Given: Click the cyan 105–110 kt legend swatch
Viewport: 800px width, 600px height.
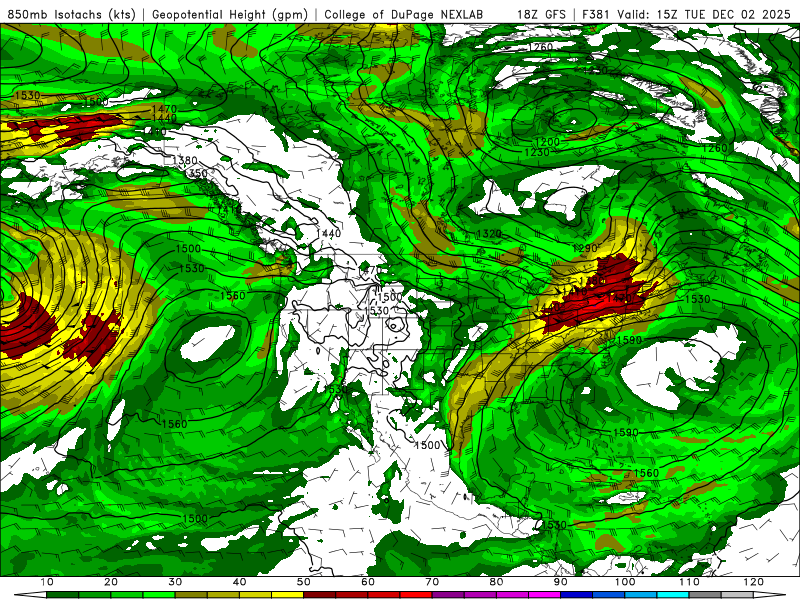Looking at the screenshot, I should click(x=673, y=595).
